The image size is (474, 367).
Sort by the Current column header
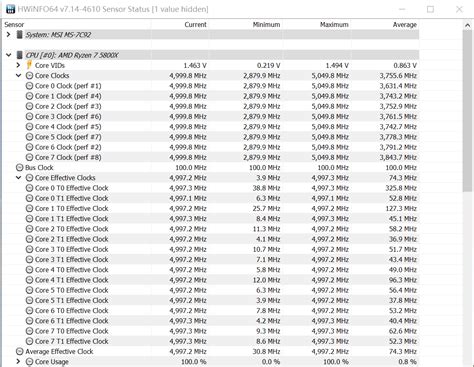click(x=195, y=25)
